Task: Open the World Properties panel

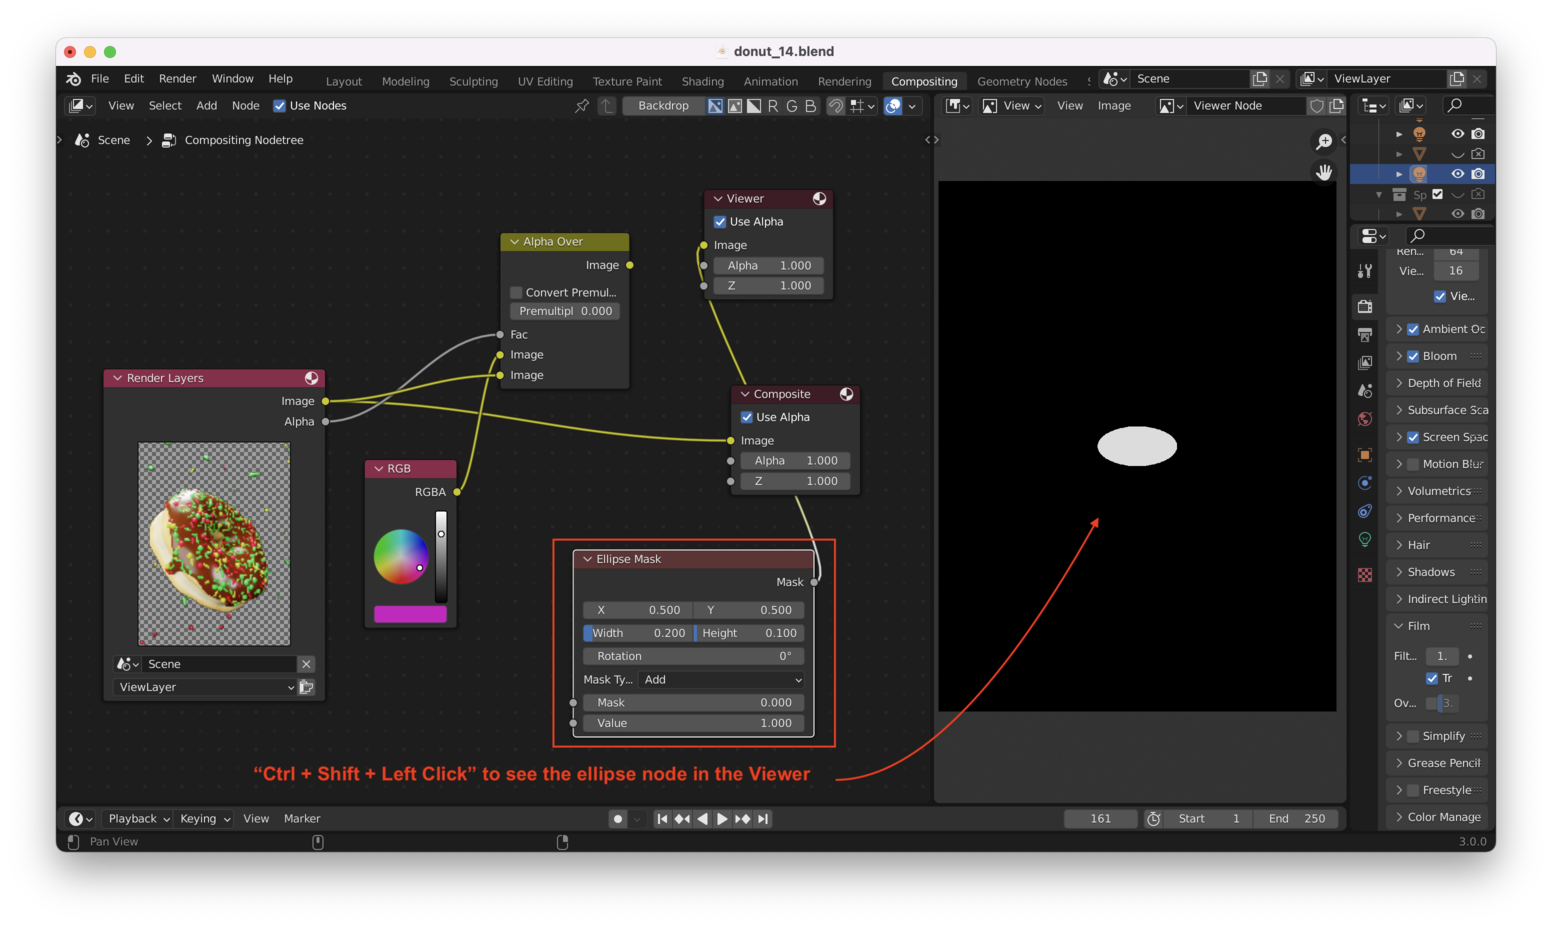Action: pos(1365,419)
